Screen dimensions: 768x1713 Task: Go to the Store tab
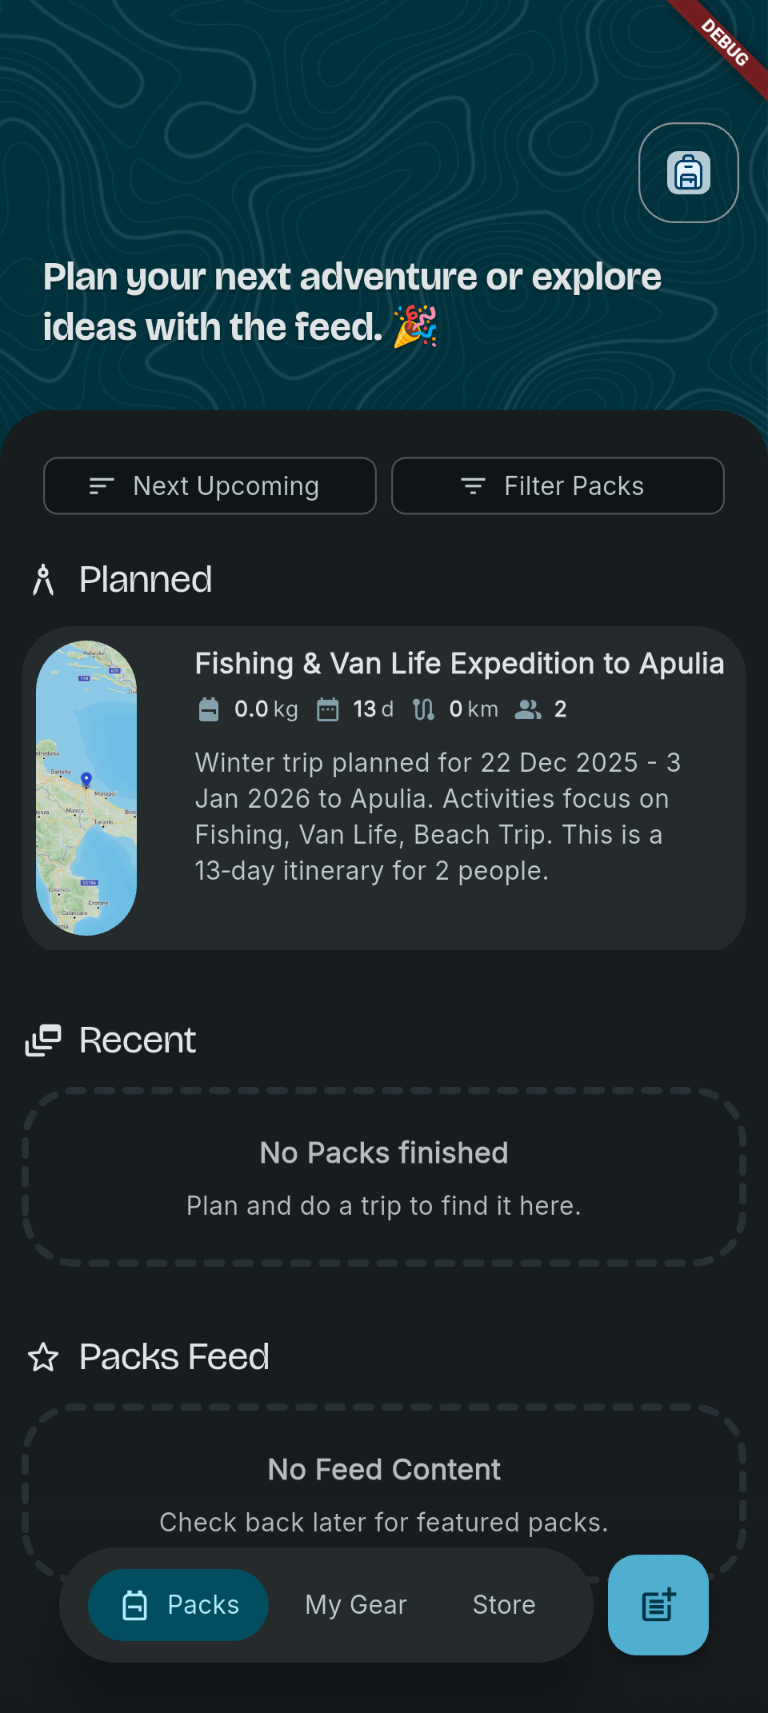pos(504,1605)
